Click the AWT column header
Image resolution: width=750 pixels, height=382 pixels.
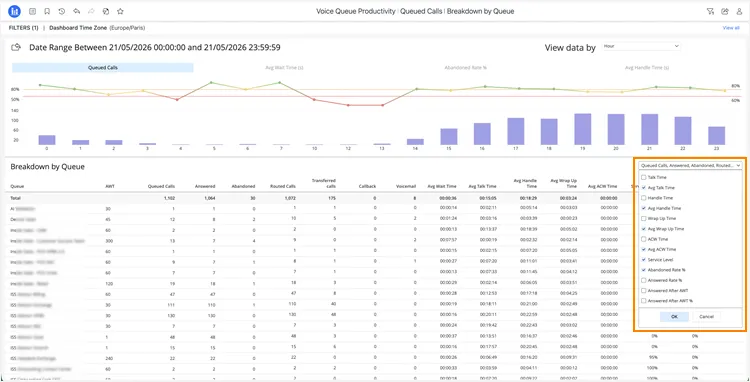110,186
